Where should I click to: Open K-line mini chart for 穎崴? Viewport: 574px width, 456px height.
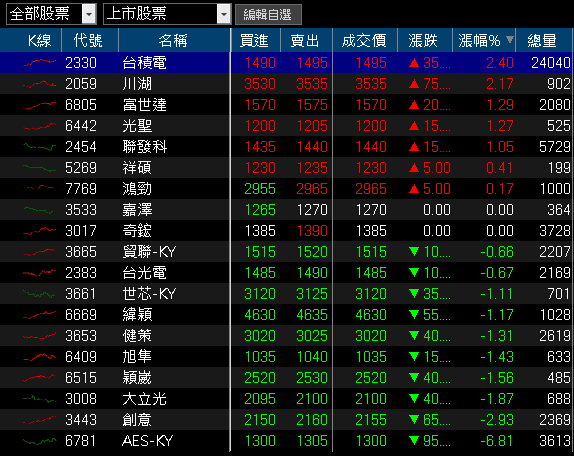(40, 378)
